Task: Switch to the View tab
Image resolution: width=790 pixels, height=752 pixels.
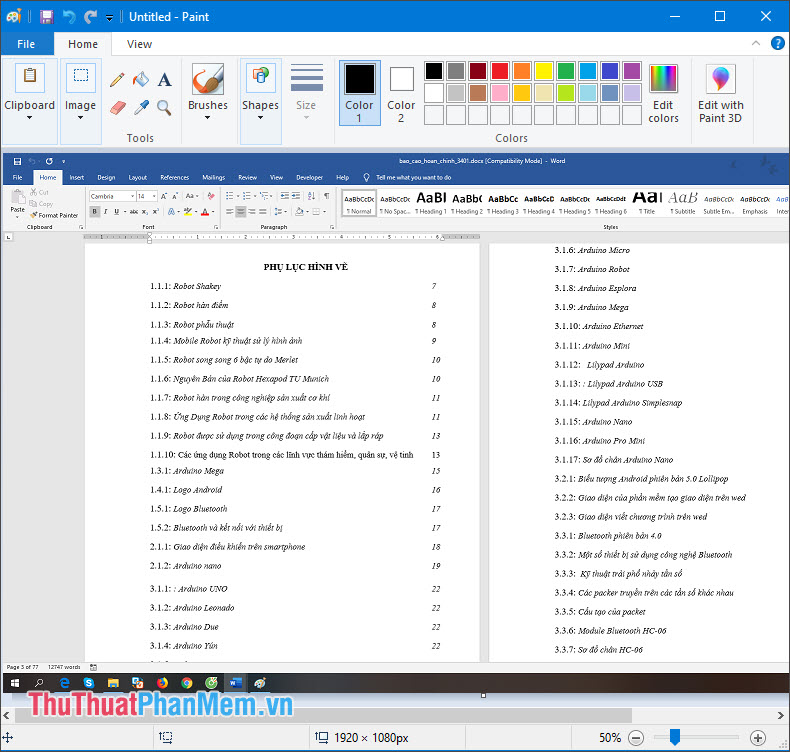Action: pyautogui.click(x=140, y=44)
